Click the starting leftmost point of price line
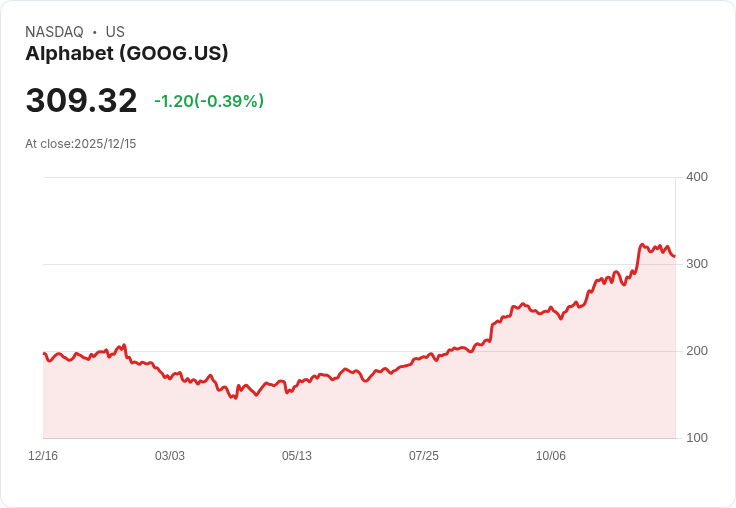 44,353
